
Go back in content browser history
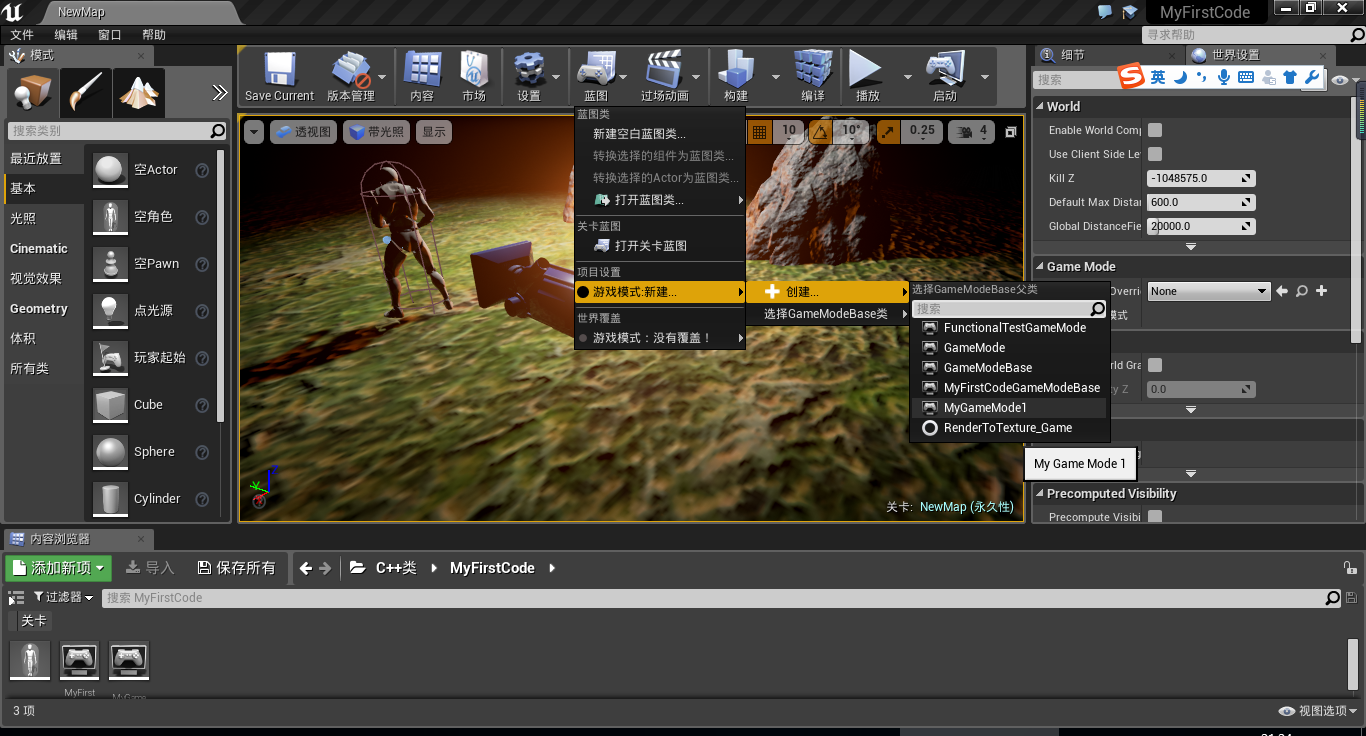coord(306,568)
